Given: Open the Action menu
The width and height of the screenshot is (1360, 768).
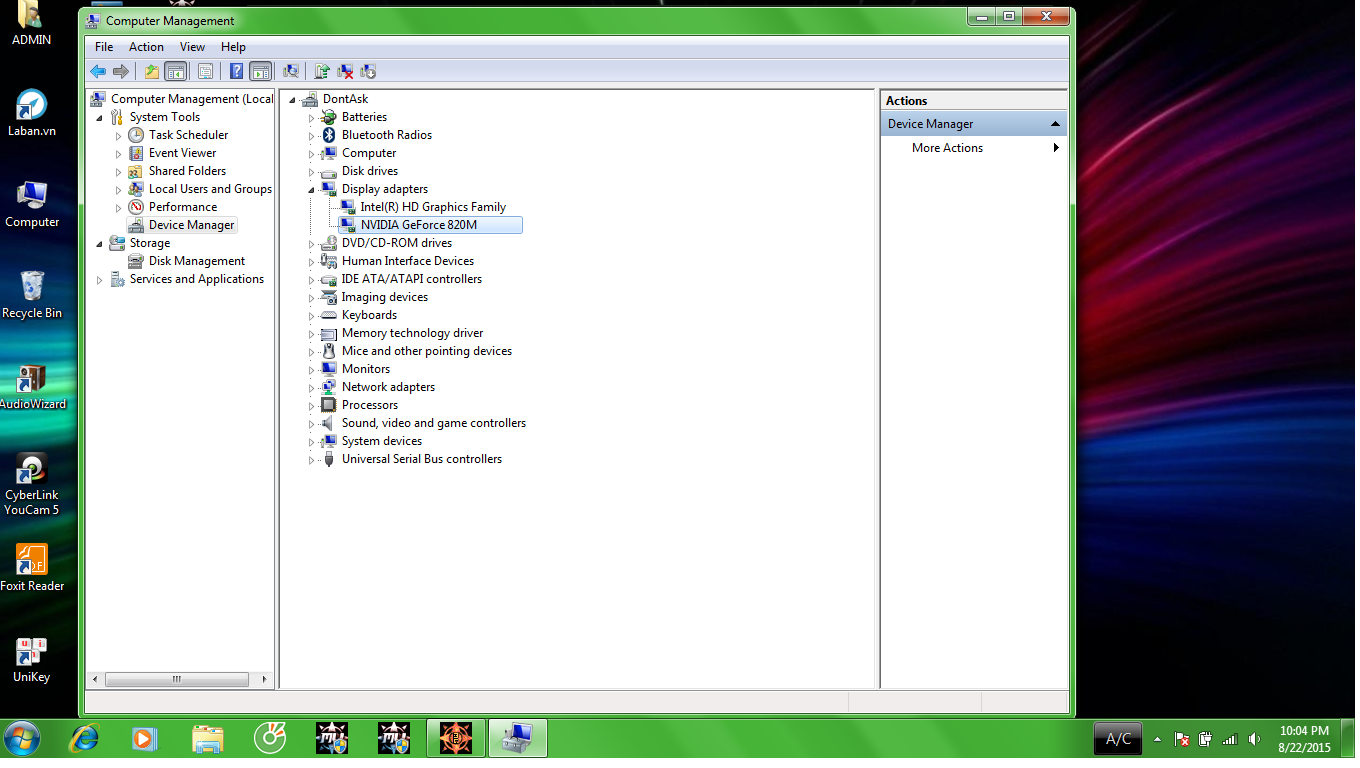Looking at the screenshot, I should [146, 47].
